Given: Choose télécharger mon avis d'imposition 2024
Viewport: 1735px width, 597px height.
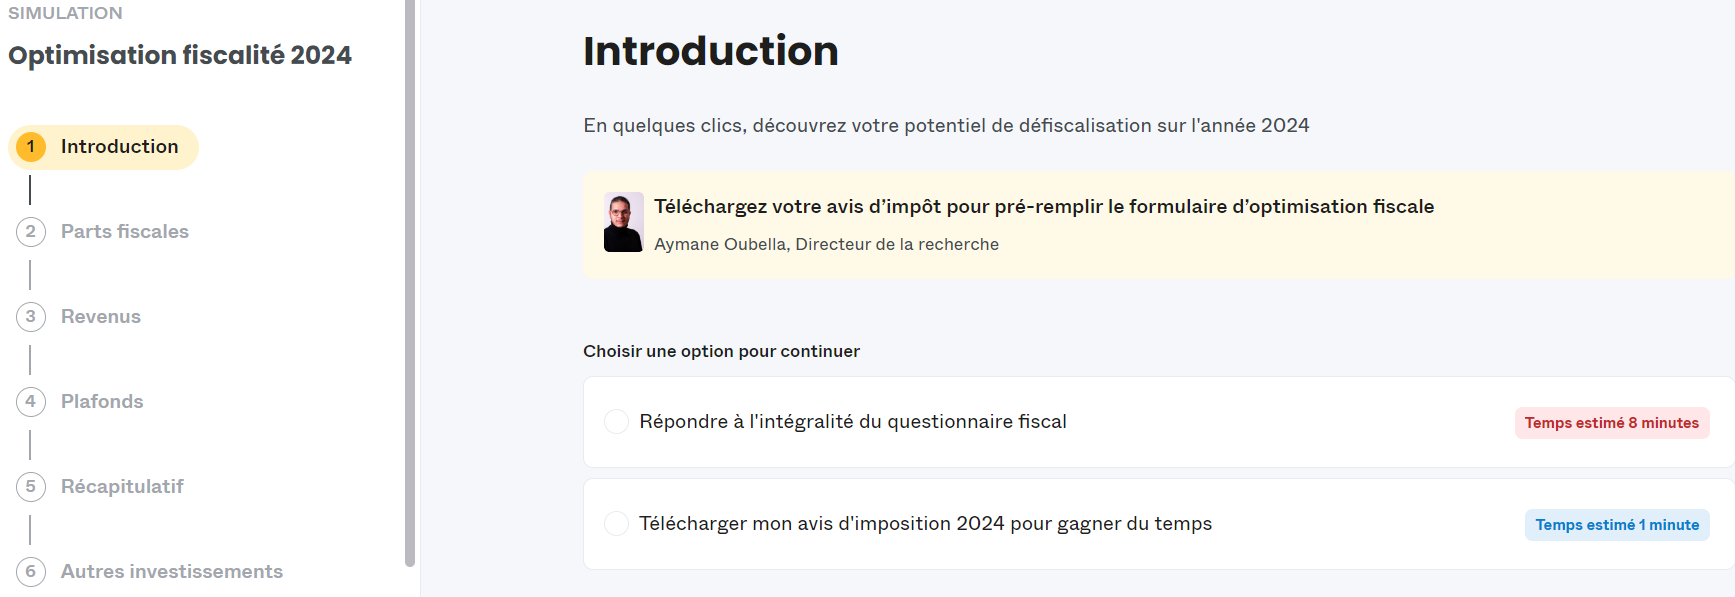Looking at the screenshot, I should click(925, 523).
